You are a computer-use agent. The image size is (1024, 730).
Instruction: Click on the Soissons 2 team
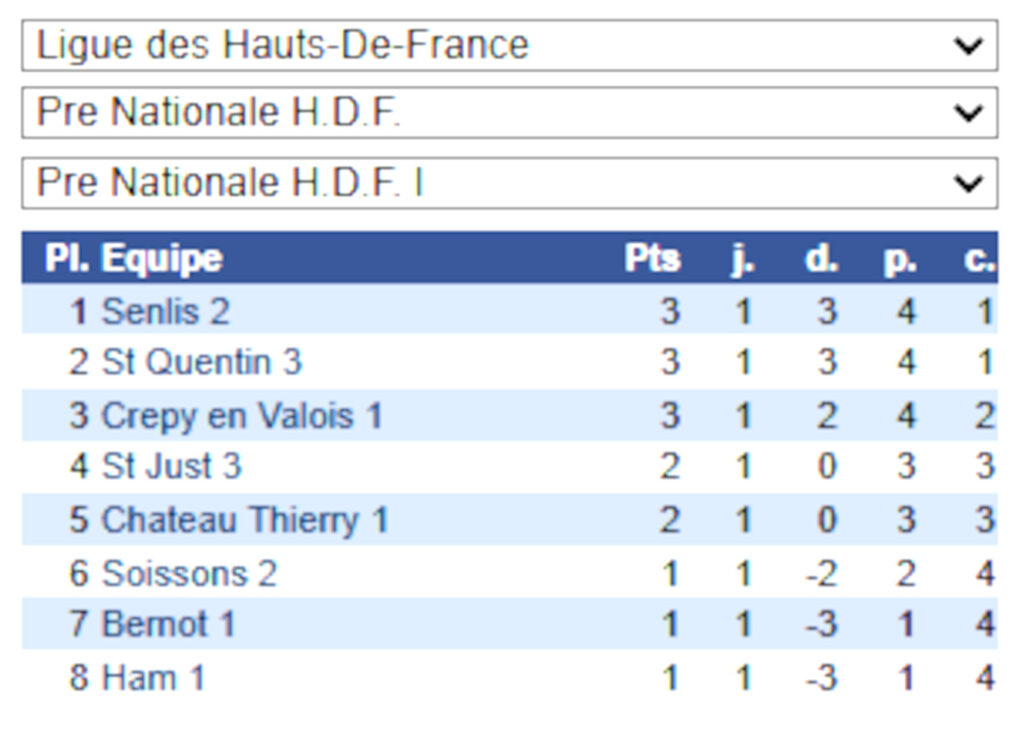(189, 574)
